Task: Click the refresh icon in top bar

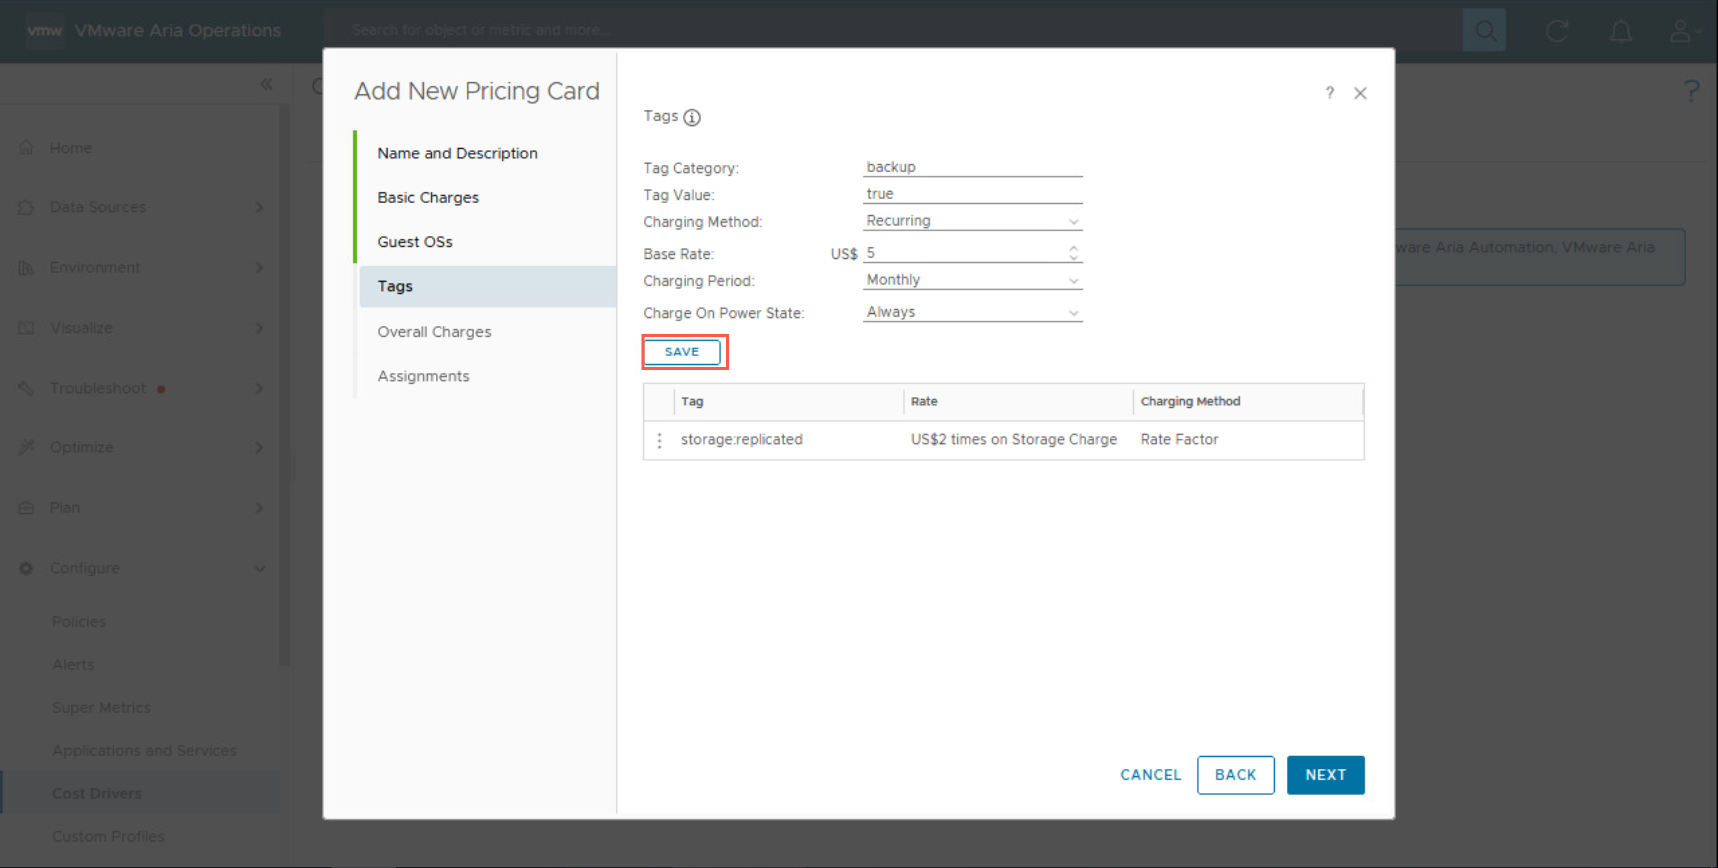Action: [1556, 31]
